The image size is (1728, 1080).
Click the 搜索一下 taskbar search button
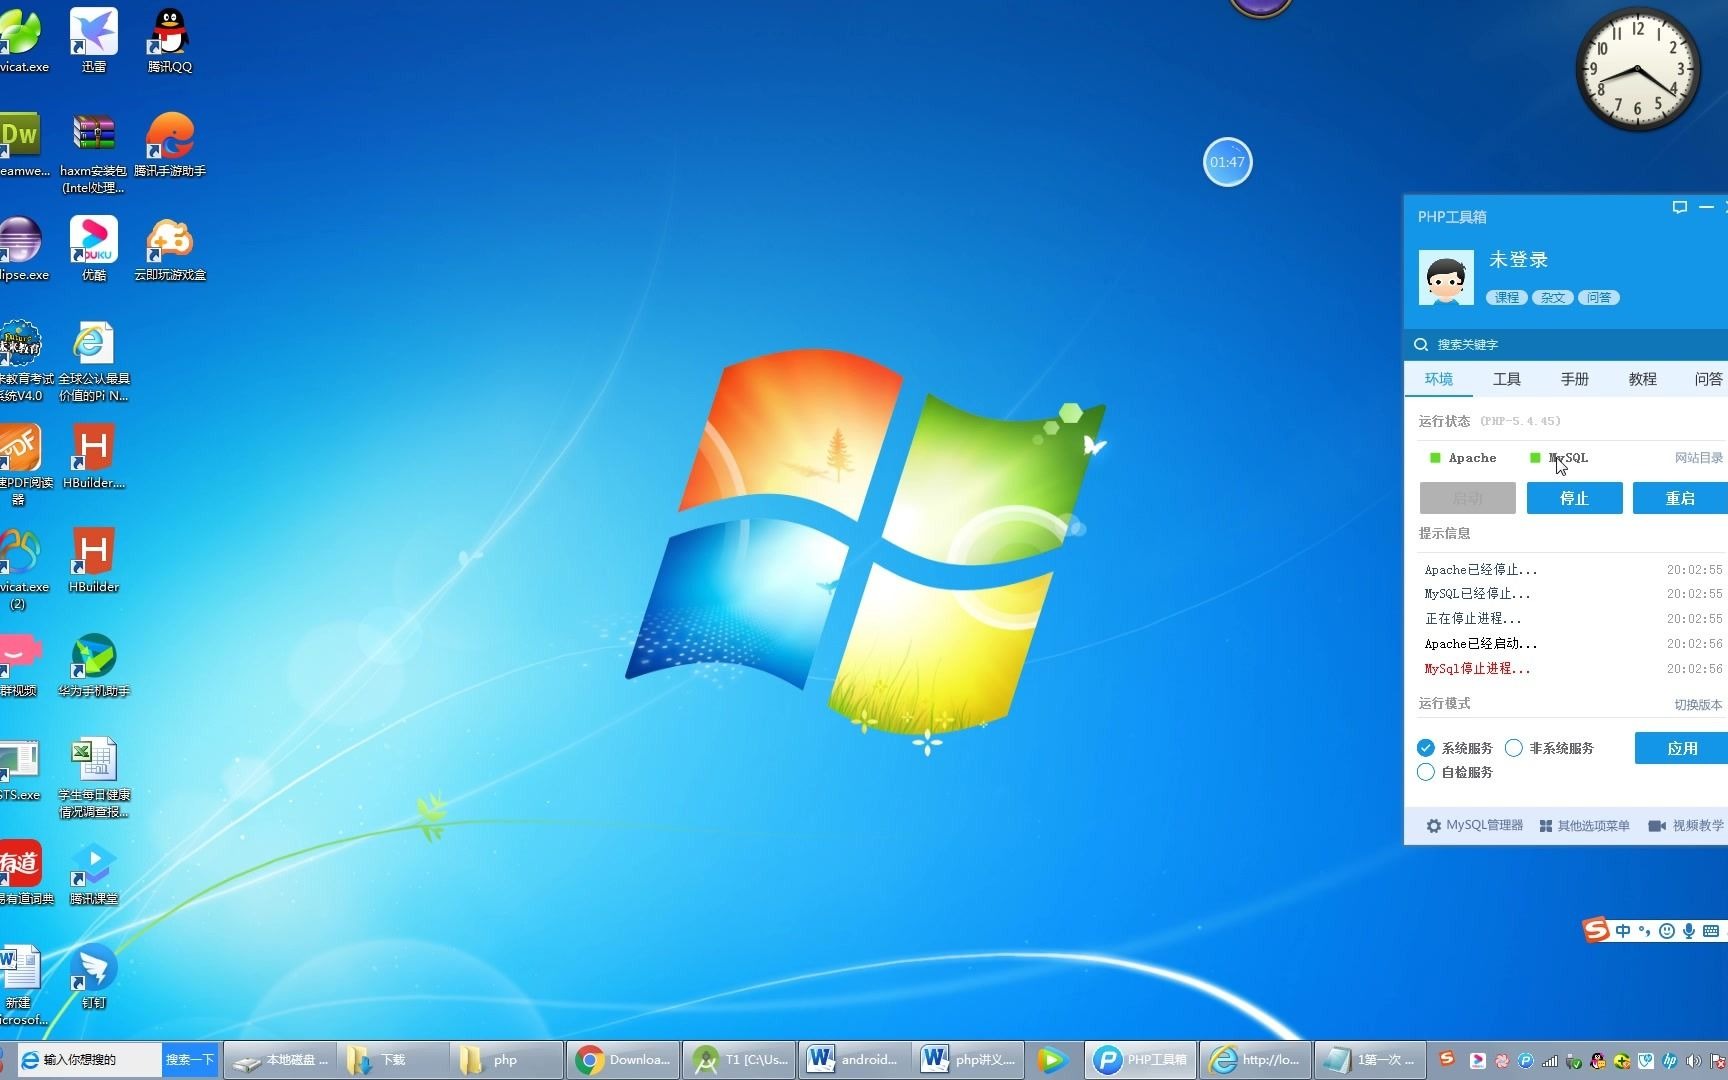tap(190, 1060)
